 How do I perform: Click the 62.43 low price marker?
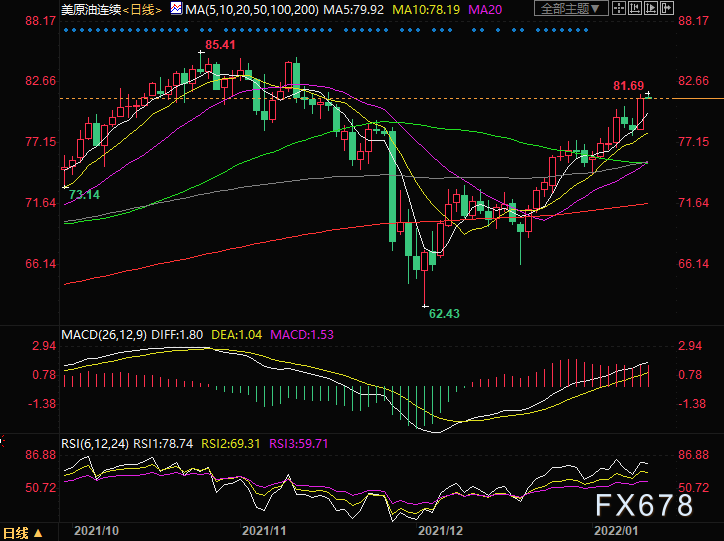click(x=444, y=314)
